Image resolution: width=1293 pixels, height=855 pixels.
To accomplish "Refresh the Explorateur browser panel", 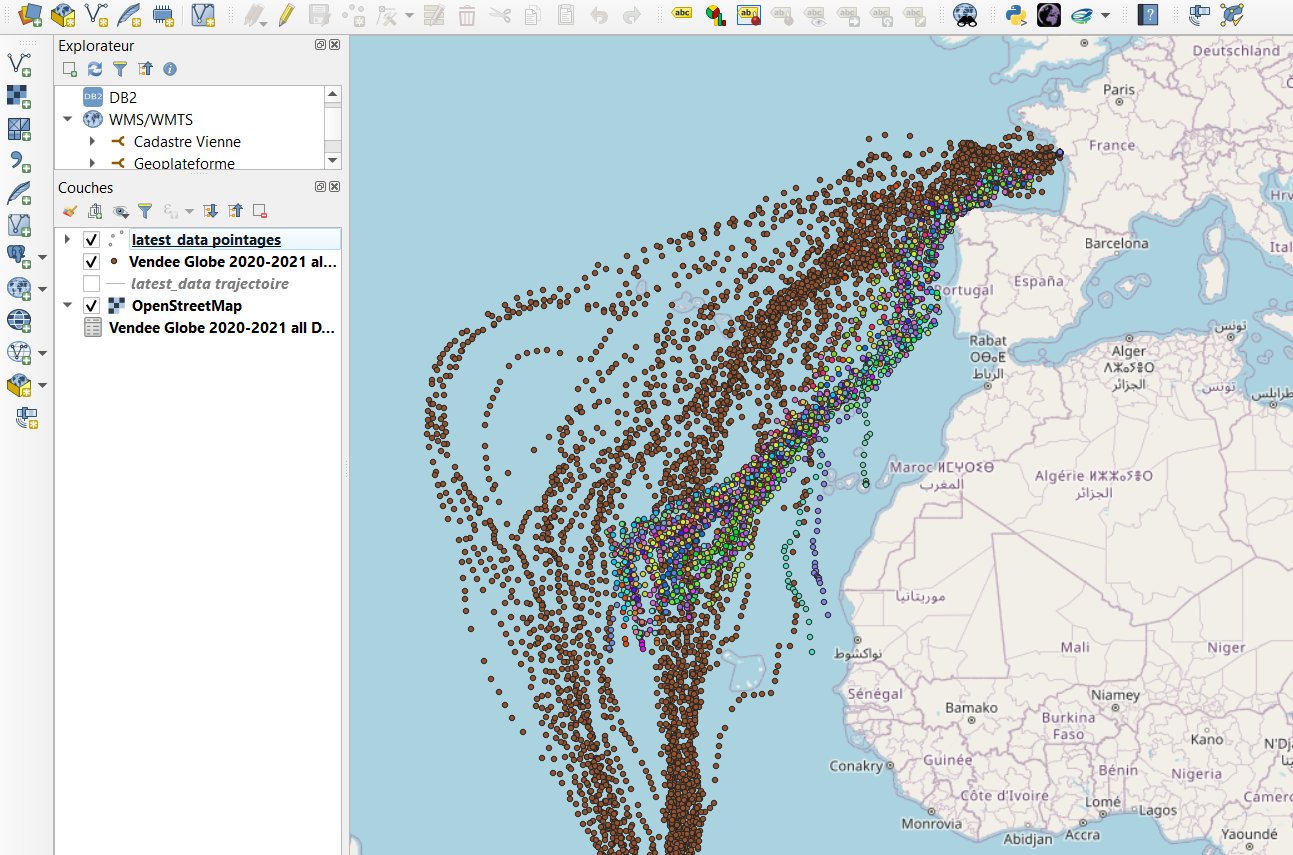I will tap(95, 69).
